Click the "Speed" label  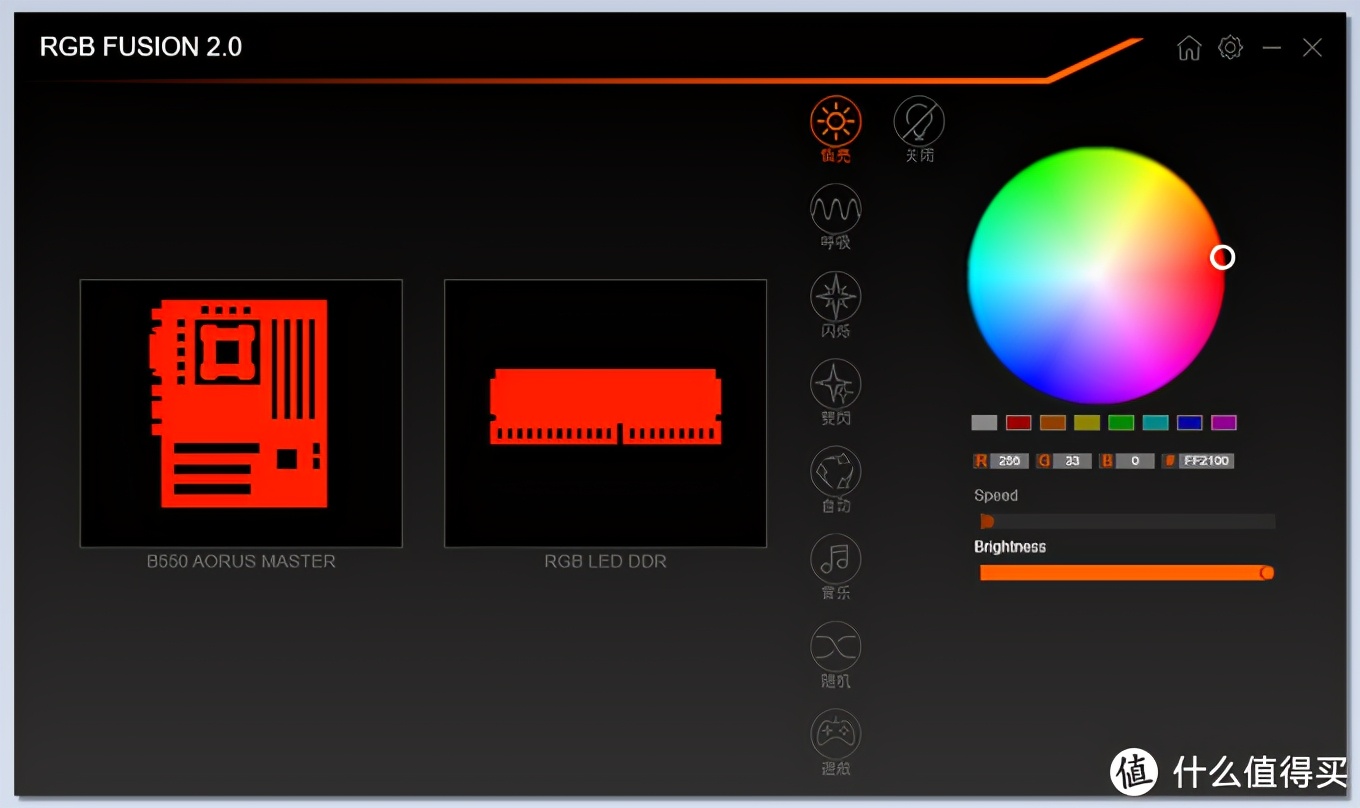[996, 496]
